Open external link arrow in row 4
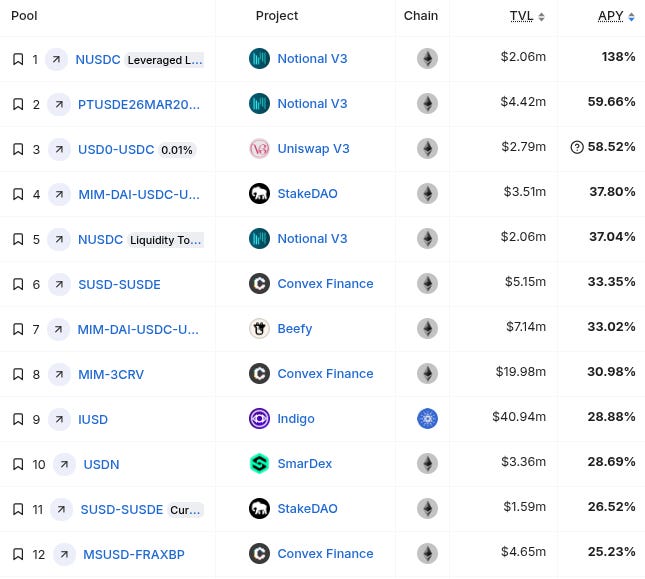Screen dimensions: 645x579 59,194
